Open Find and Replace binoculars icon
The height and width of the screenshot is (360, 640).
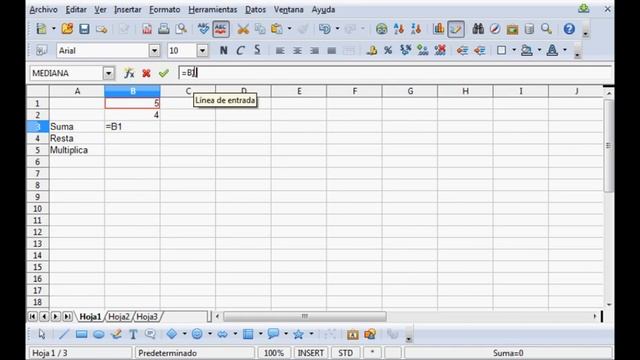(478, 29)
